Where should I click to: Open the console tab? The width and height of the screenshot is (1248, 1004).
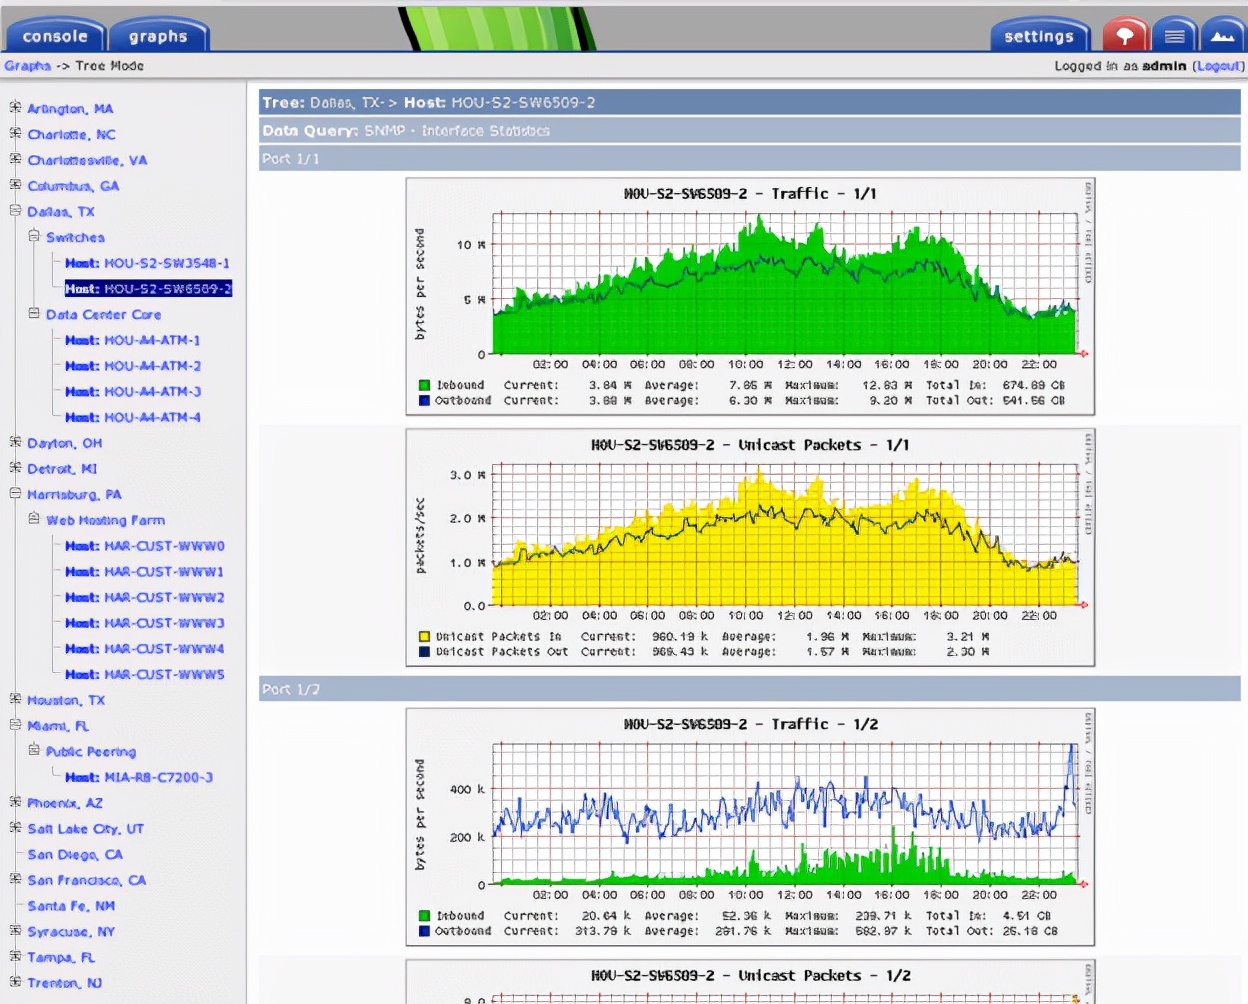pos(55,36)
